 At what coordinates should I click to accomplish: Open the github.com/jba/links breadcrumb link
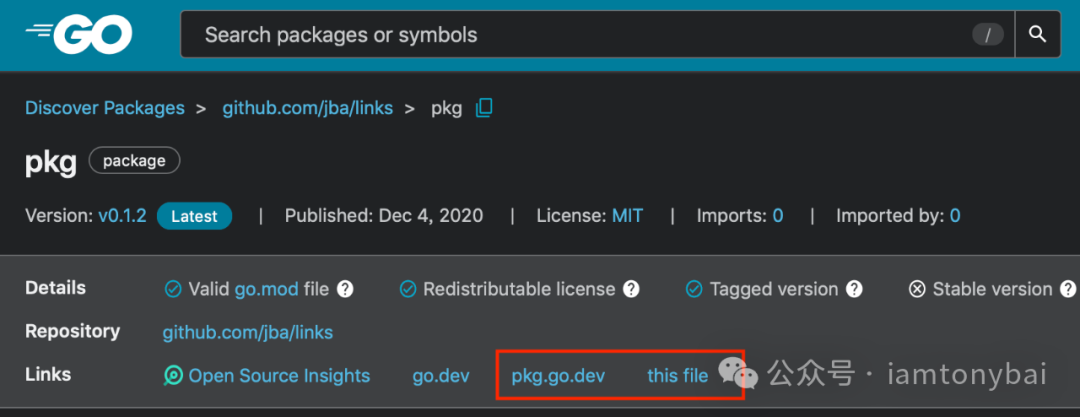(x=307, y=108)
